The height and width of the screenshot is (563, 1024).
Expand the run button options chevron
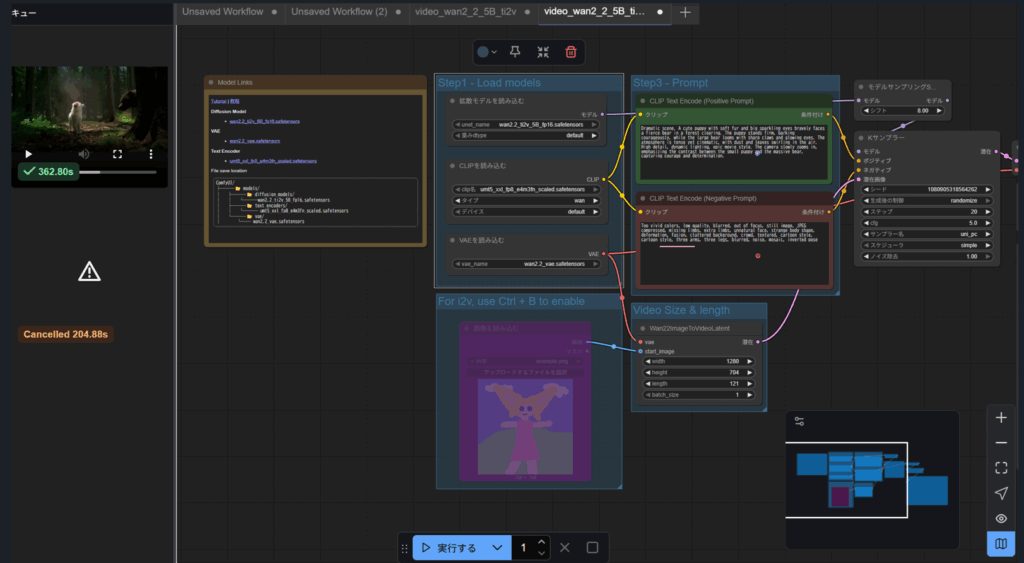tap(497, 548)
